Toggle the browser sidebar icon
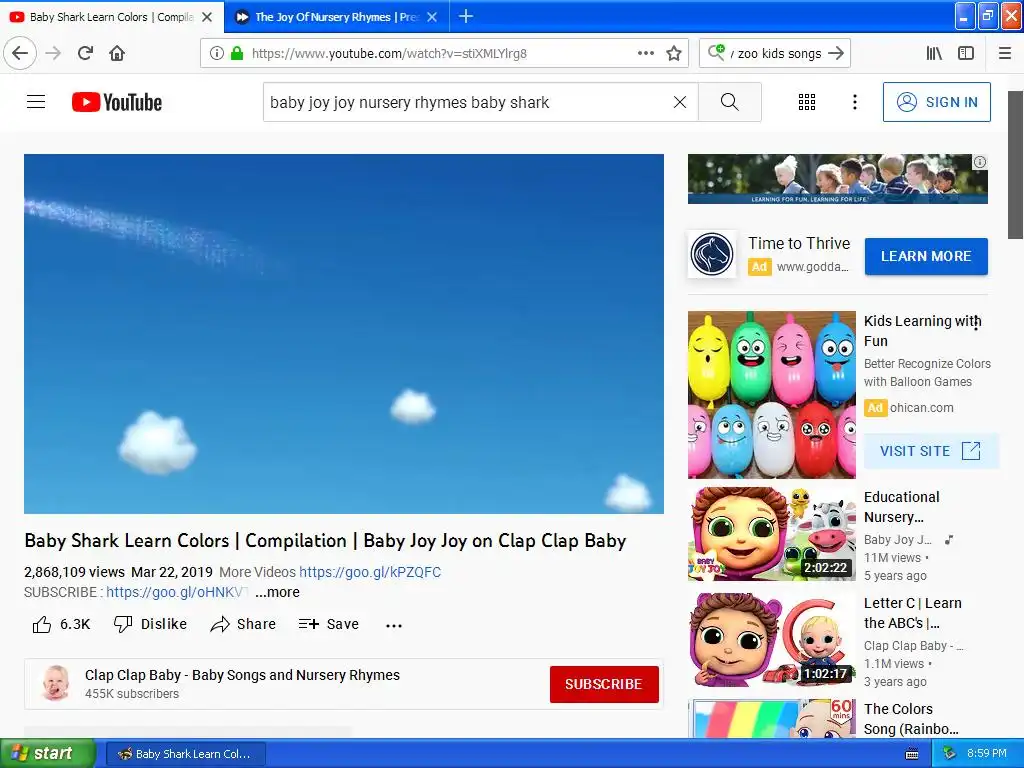 click(x=966, y=53)
